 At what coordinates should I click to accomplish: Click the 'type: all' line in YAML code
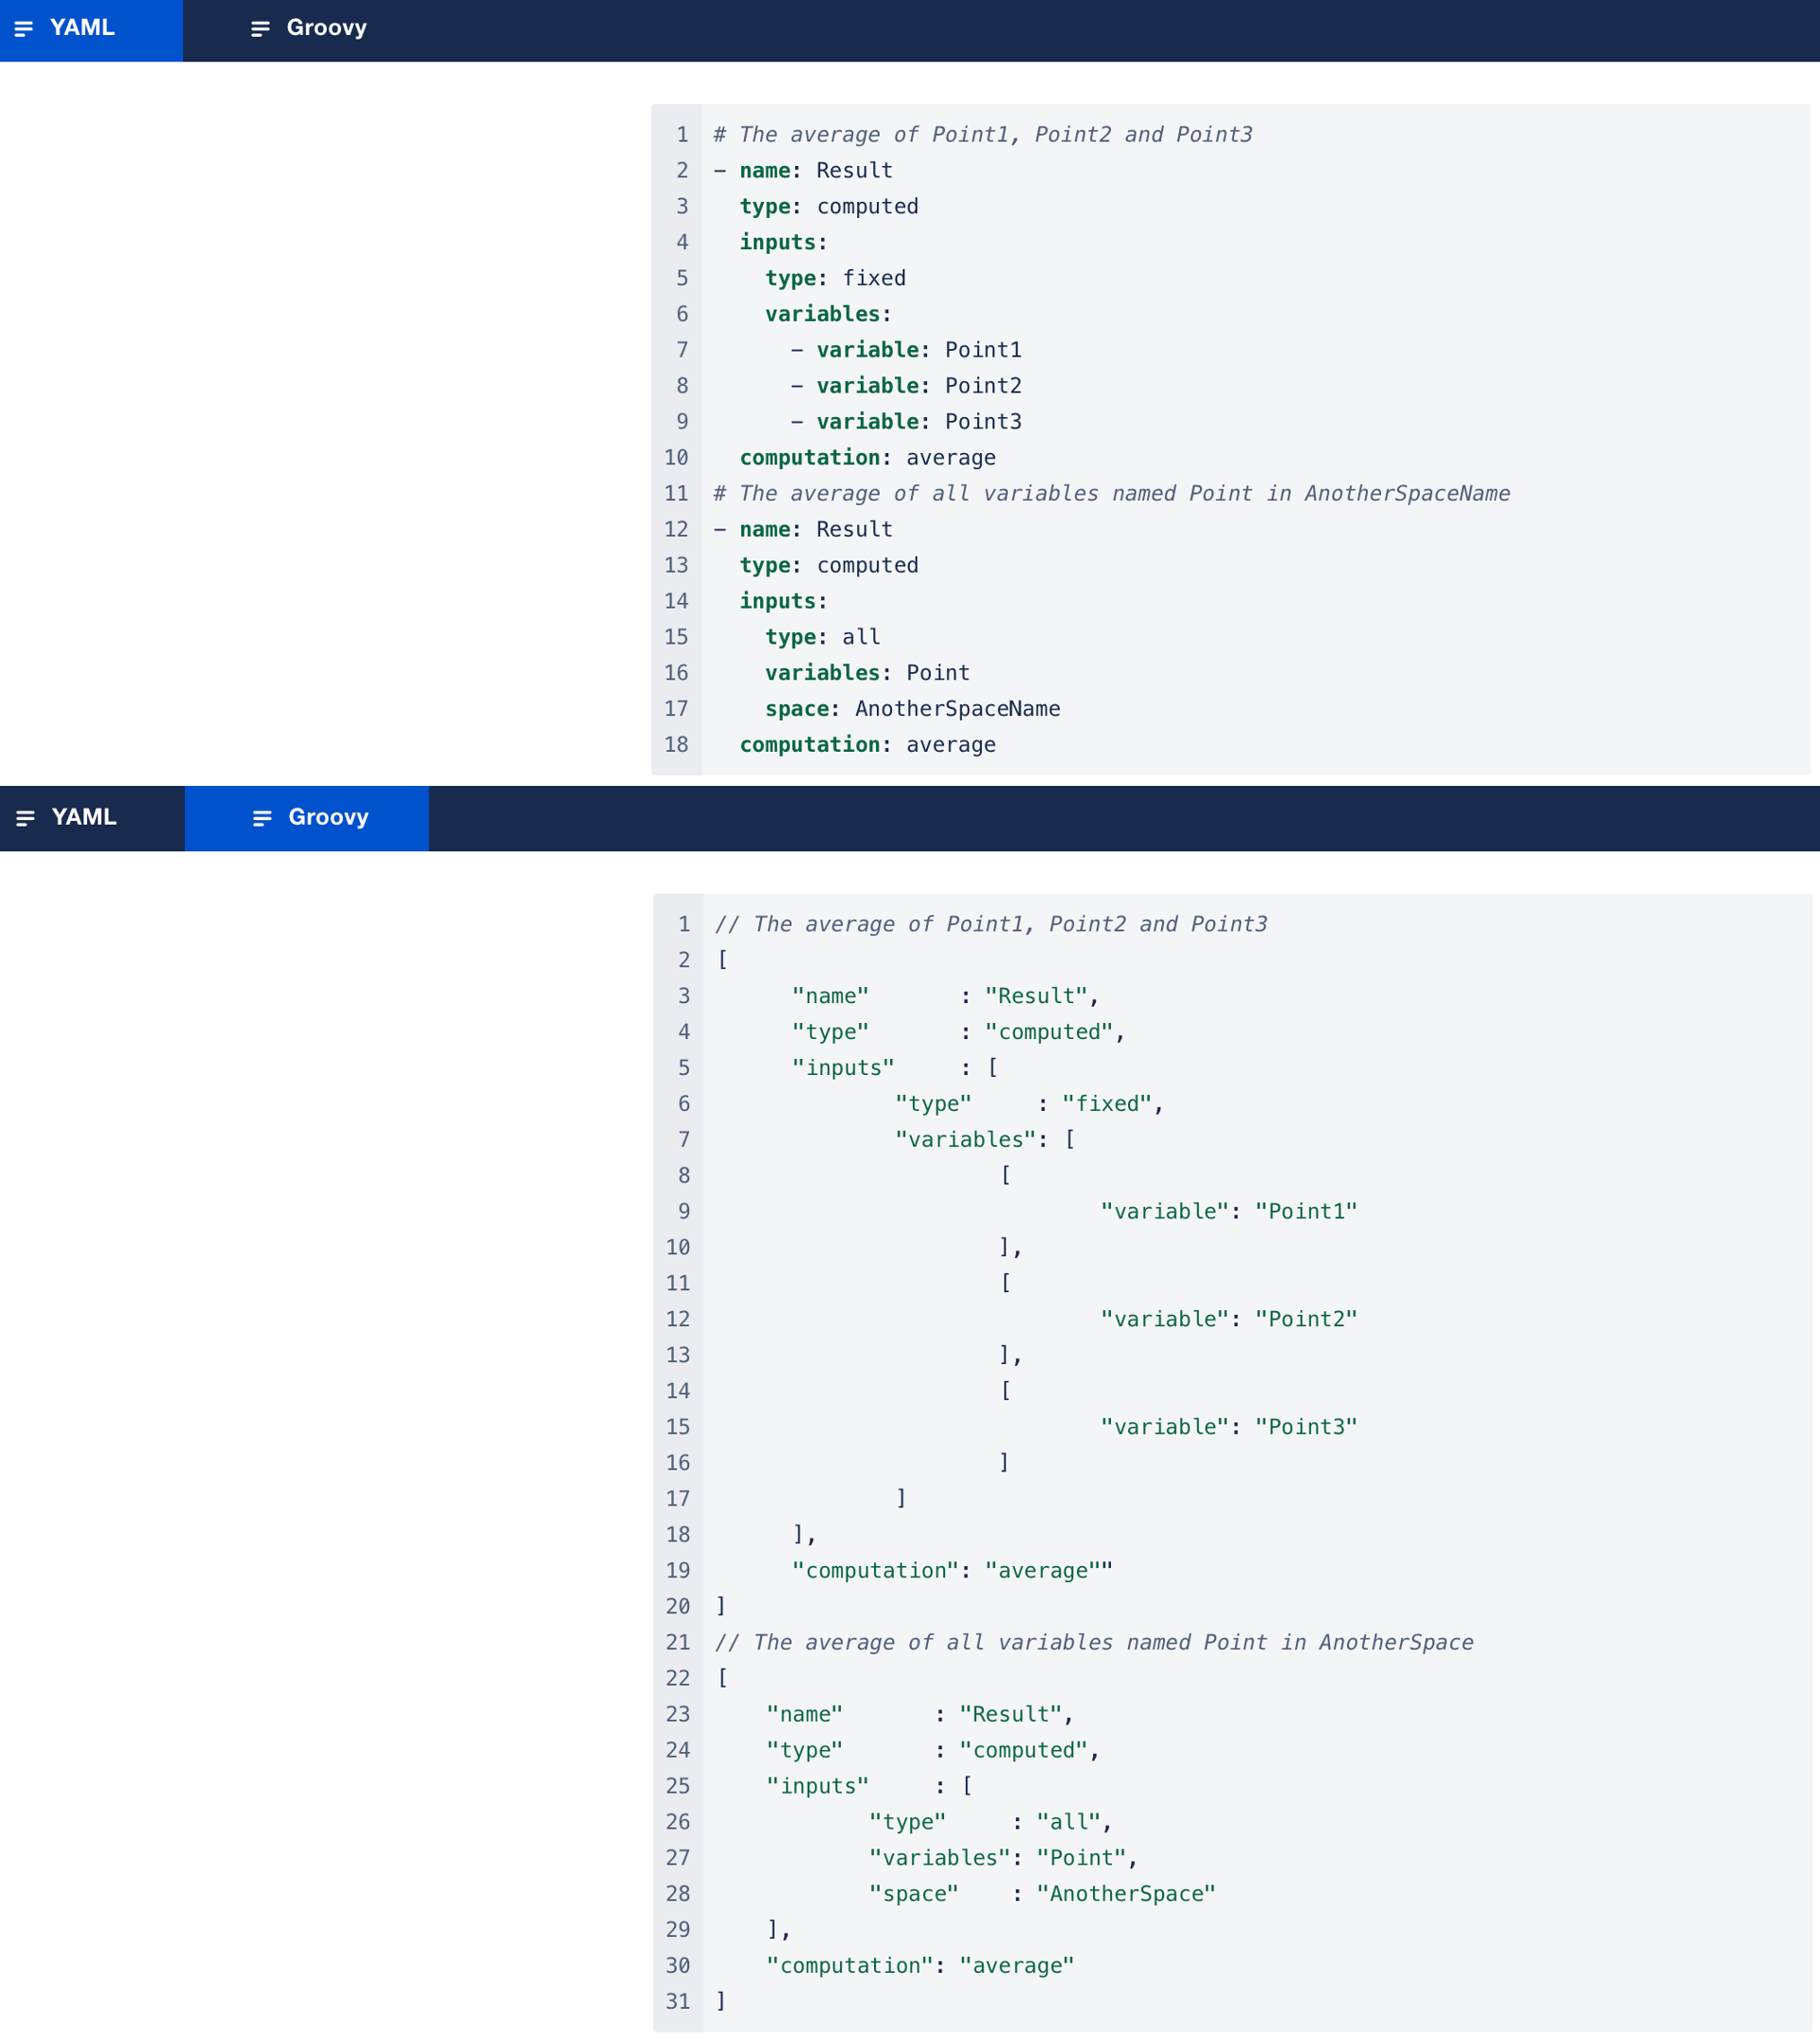tap(822, 637)
